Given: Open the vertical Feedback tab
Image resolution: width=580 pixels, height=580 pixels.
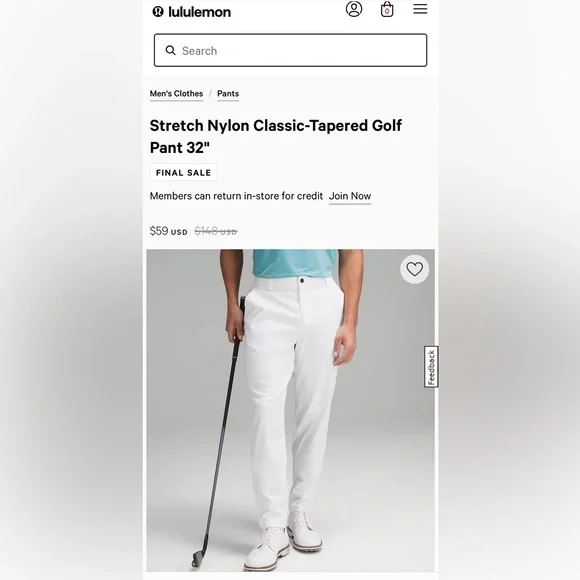Looking at the screenshot, I should (x=431, y=367).
